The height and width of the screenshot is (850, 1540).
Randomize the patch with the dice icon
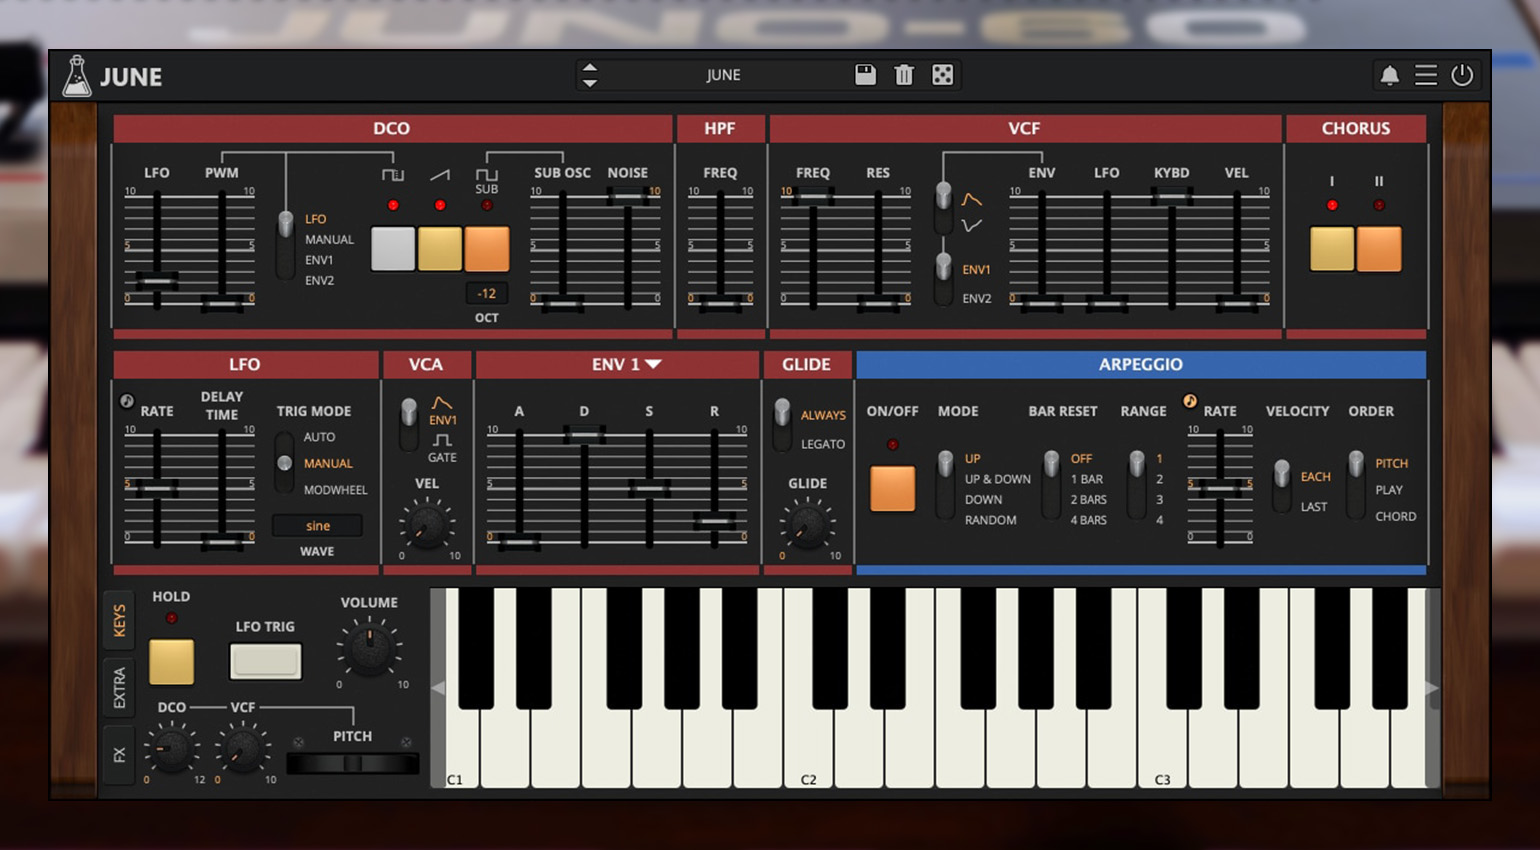pos(942,75)
